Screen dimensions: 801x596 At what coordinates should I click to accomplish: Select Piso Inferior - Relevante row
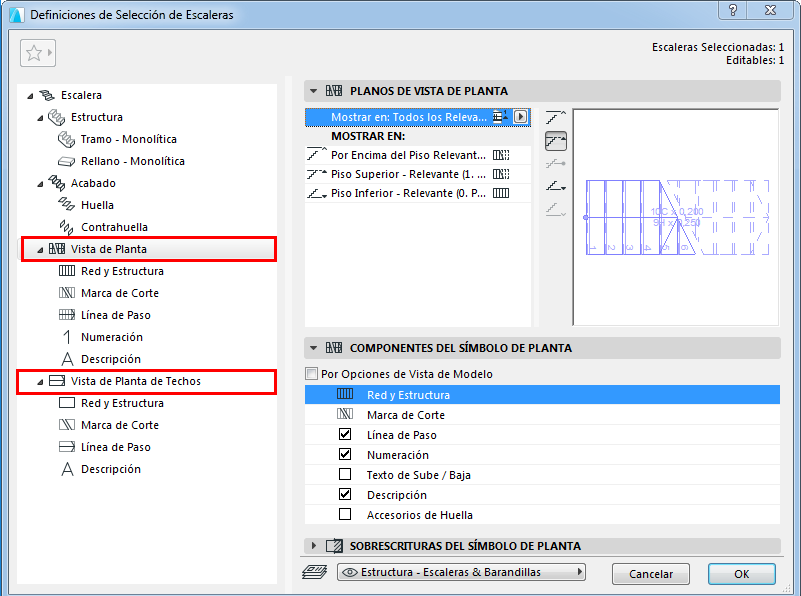click(x=418, y=193)
